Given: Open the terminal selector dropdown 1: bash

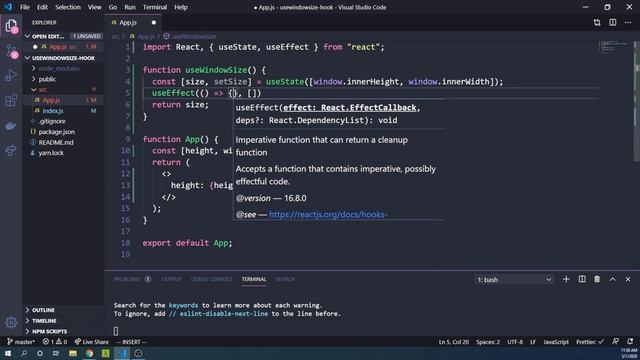Looking at the screenshot, I should [x=514, y=280].
